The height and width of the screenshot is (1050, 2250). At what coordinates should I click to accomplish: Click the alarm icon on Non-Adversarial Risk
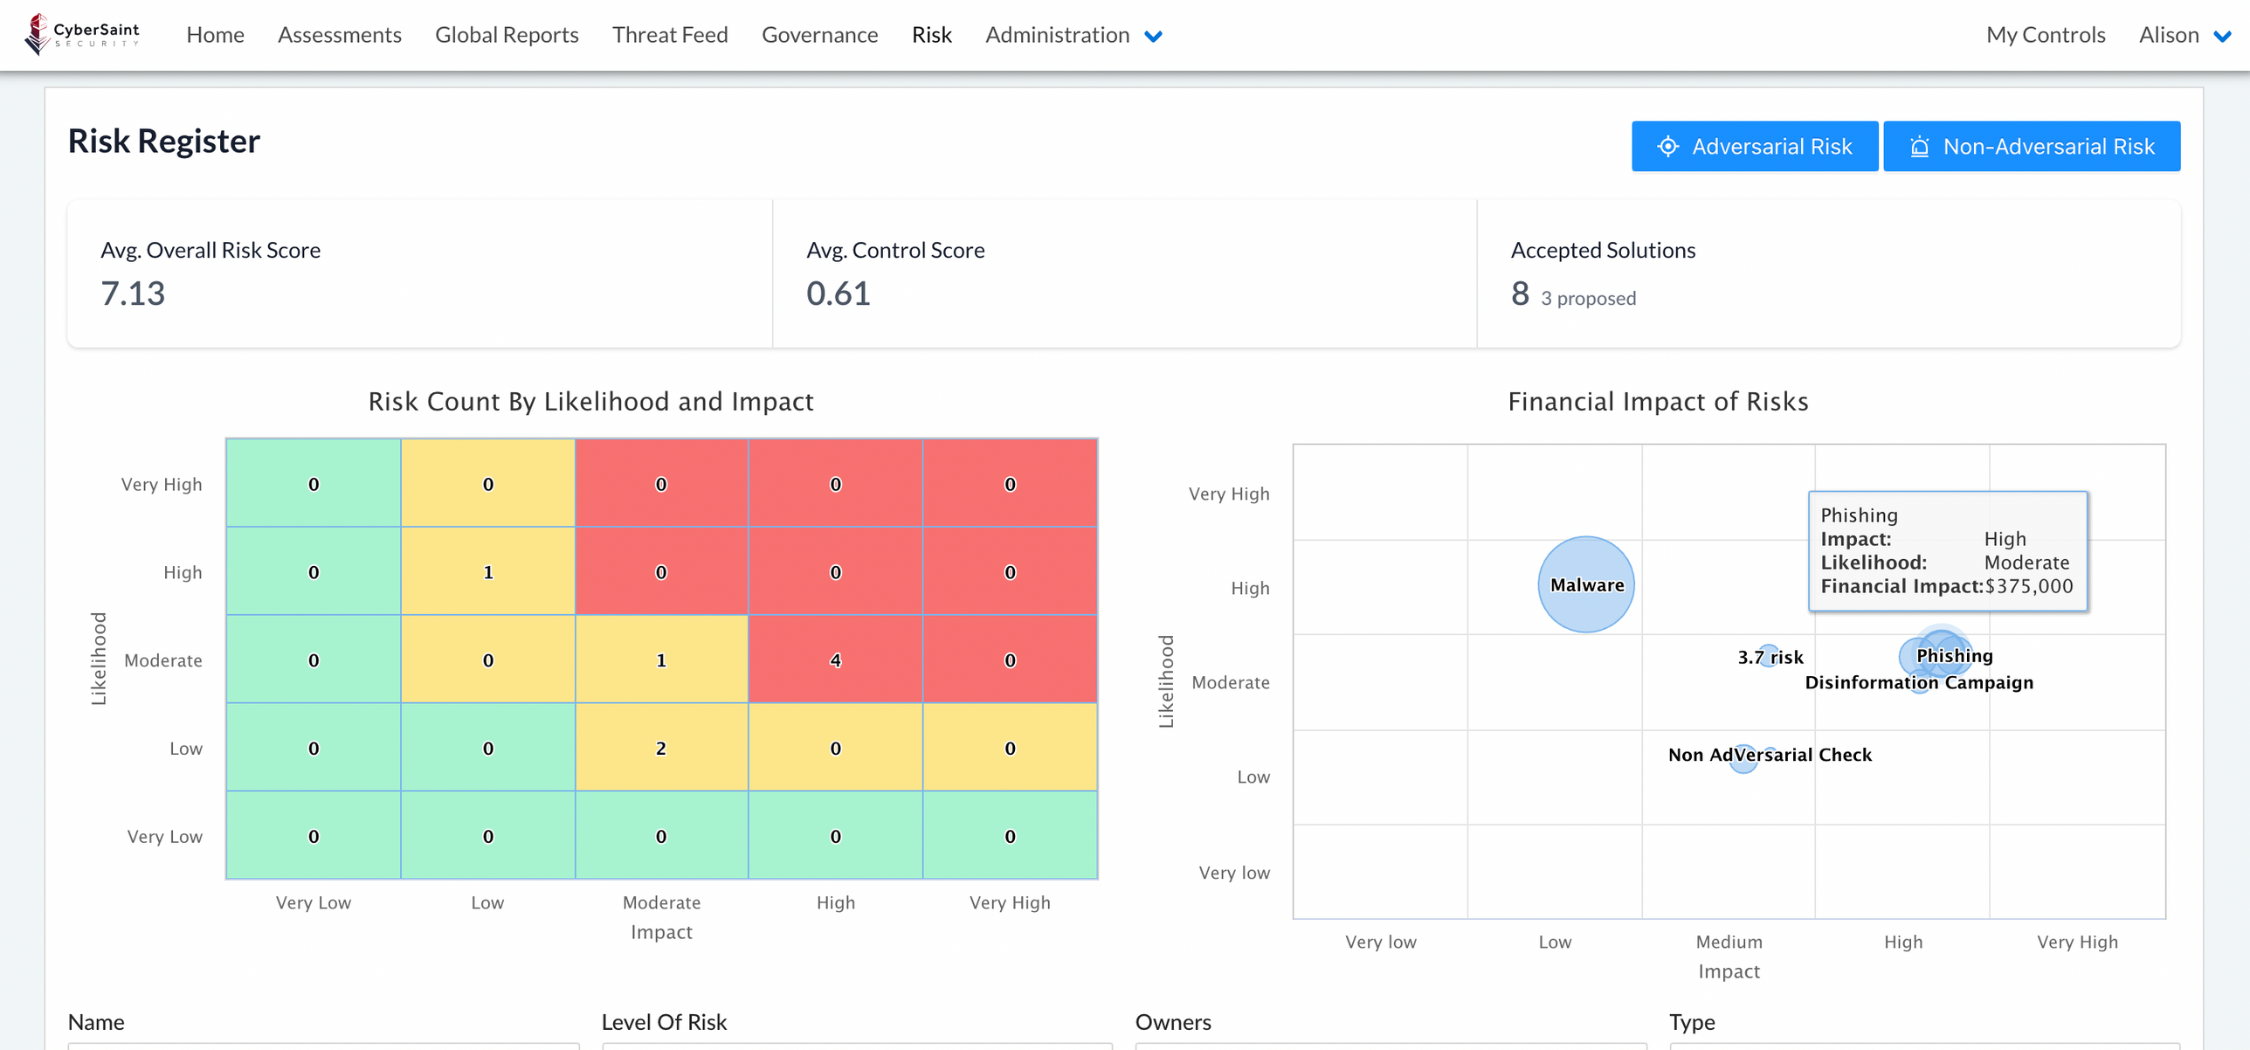tap(1919, 146)
